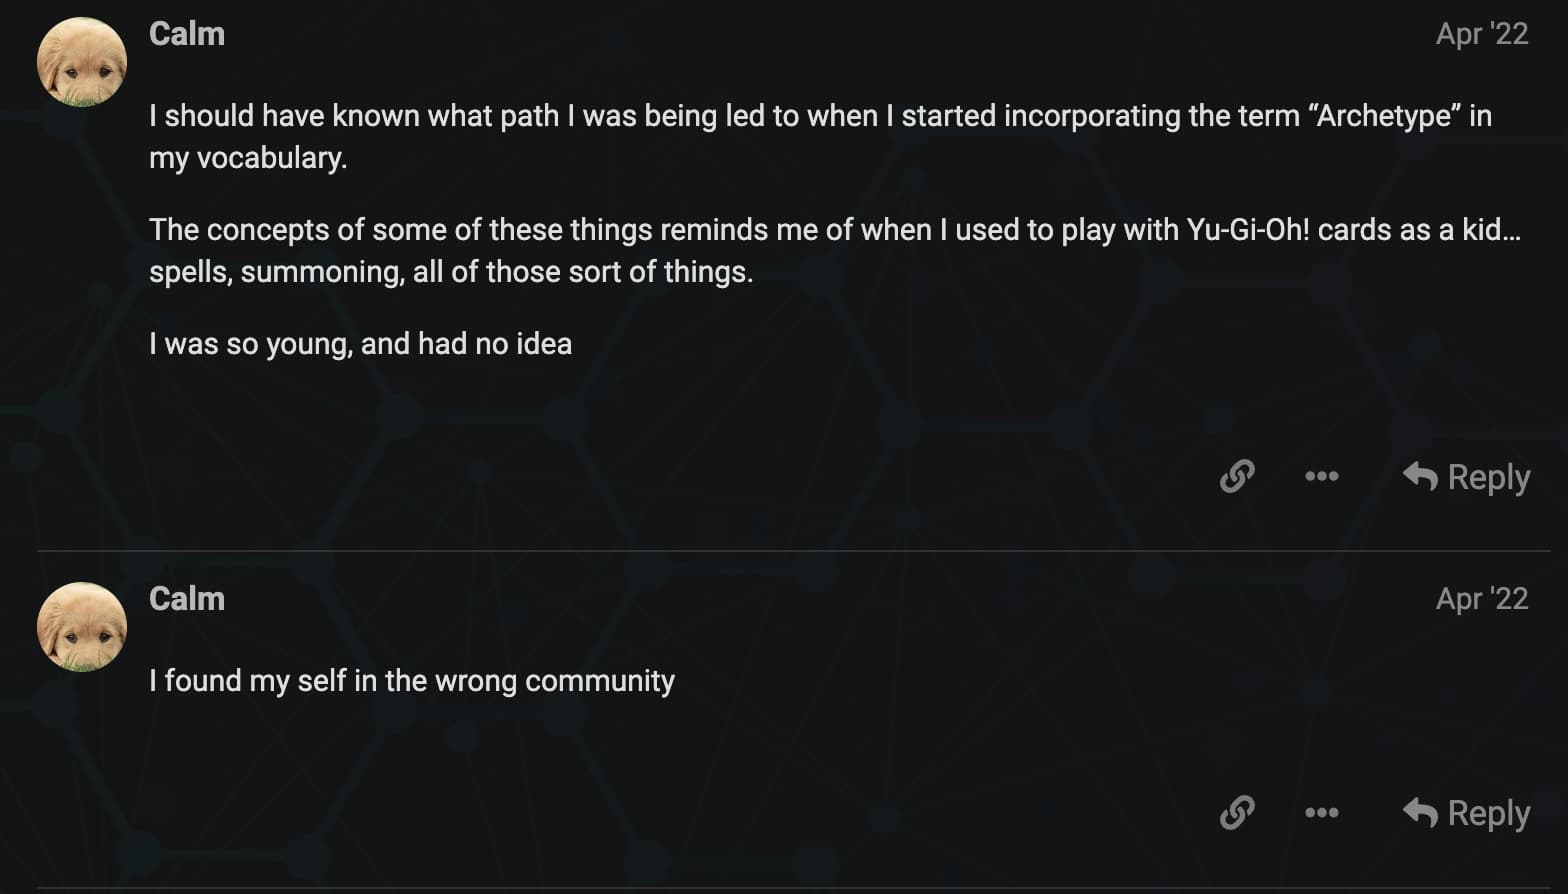This screenshot has width=1568, height=894.
Task: Click the Apr '22 date on the Archetype post
Action: [1481, 34]
